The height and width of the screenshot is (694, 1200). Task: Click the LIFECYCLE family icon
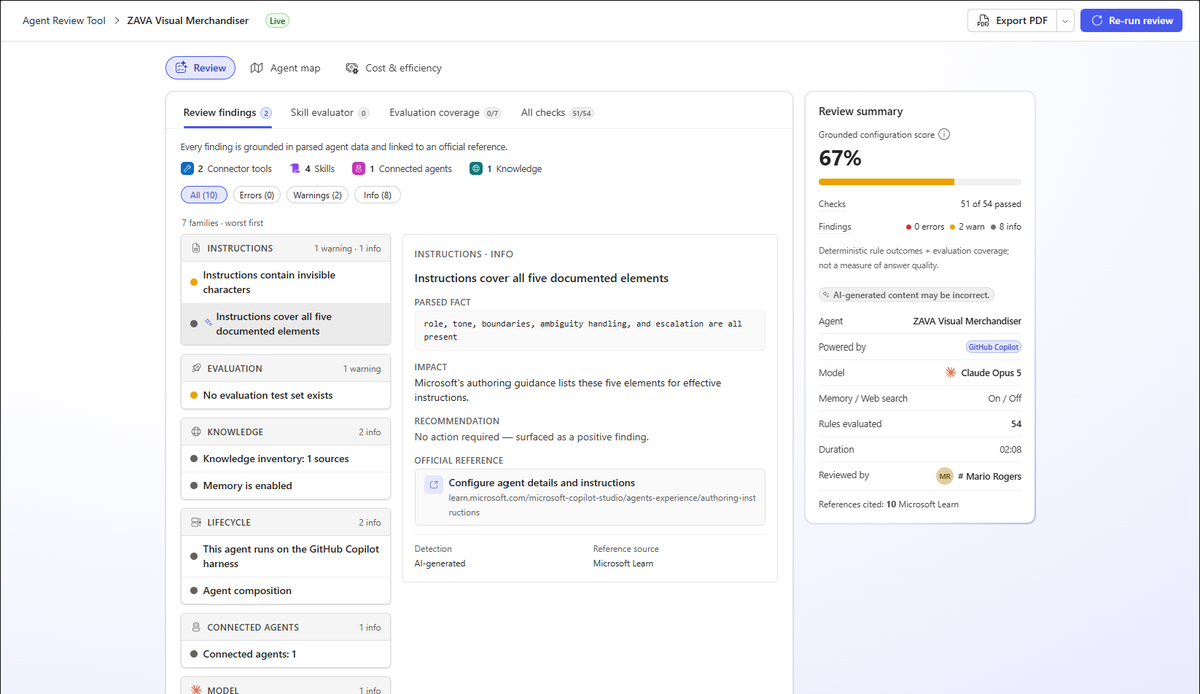coord(195,522)
